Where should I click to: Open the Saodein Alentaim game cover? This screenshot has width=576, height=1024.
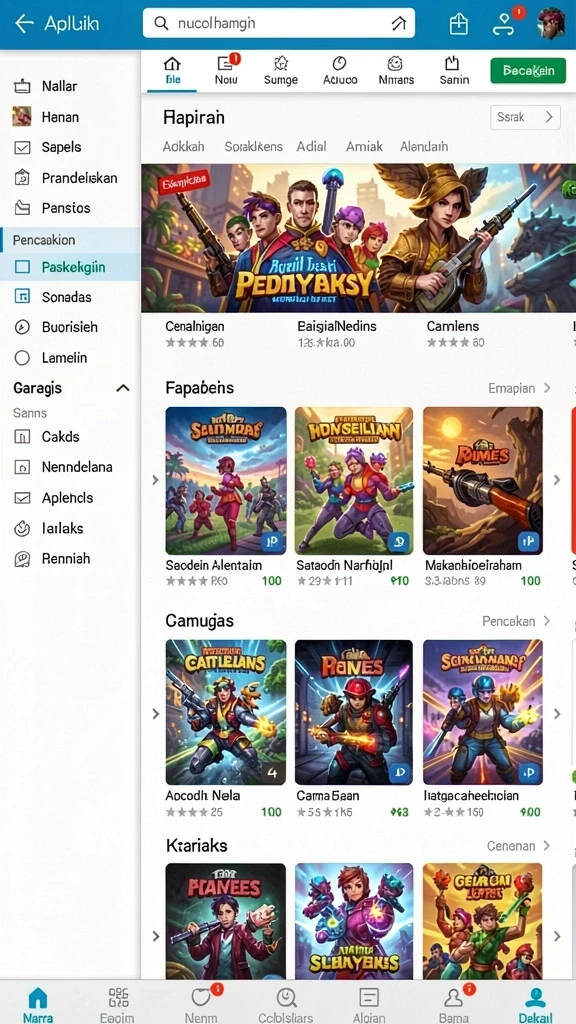[x=226, y=481]
